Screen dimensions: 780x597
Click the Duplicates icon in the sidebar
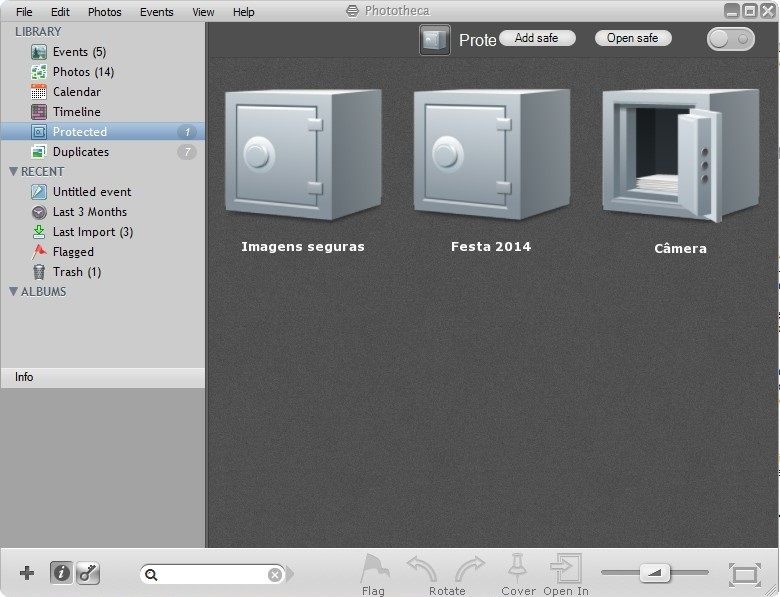(39, 151)
